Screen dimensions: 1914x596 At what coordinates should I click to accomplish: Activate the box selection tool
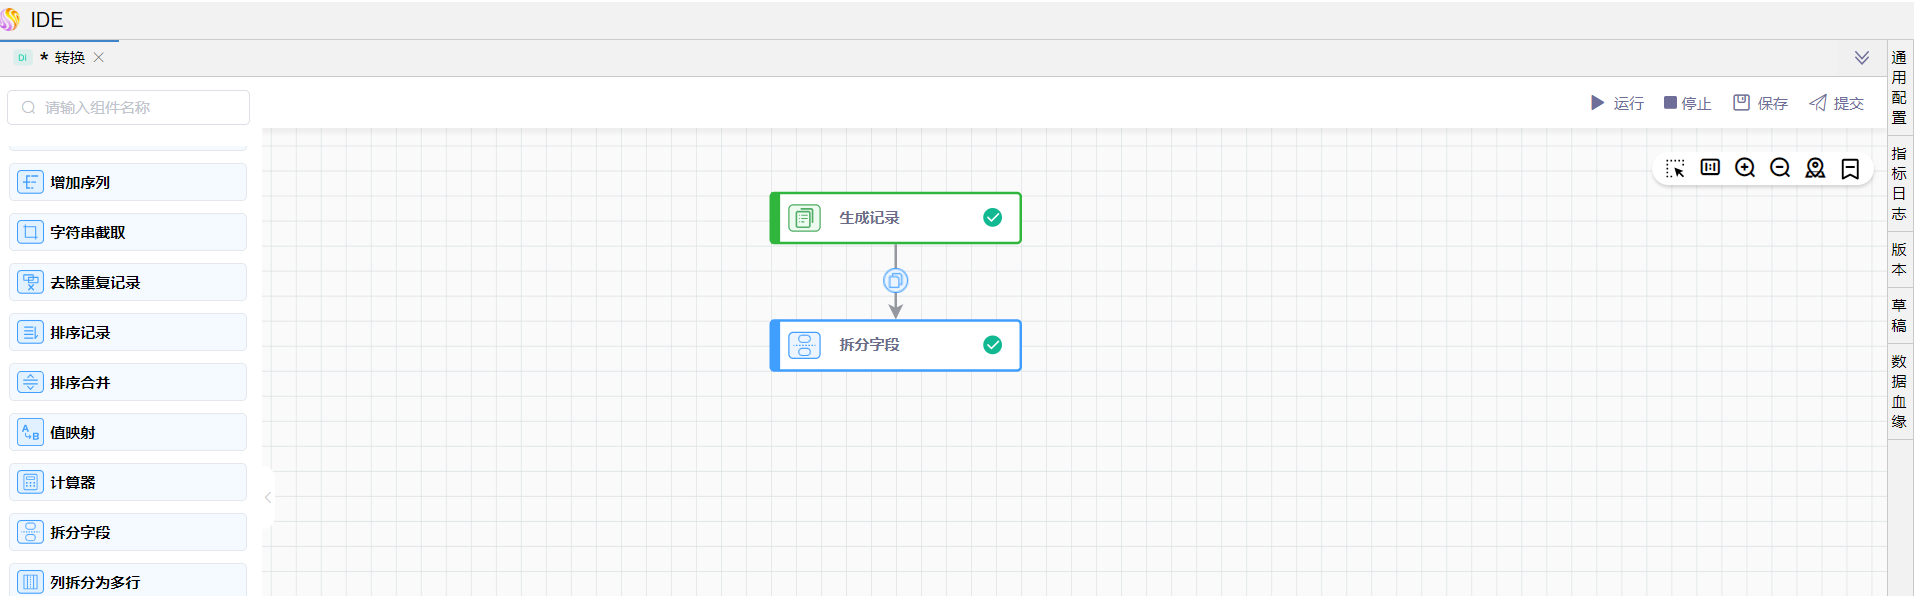click(1675, 168)
